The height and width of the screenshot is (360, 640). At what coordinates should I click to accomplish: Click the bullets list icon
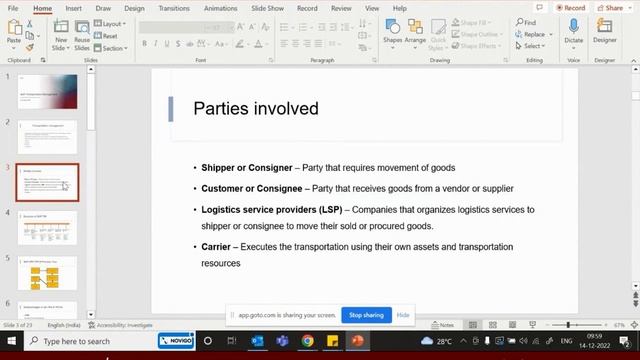tap(284, 27)
